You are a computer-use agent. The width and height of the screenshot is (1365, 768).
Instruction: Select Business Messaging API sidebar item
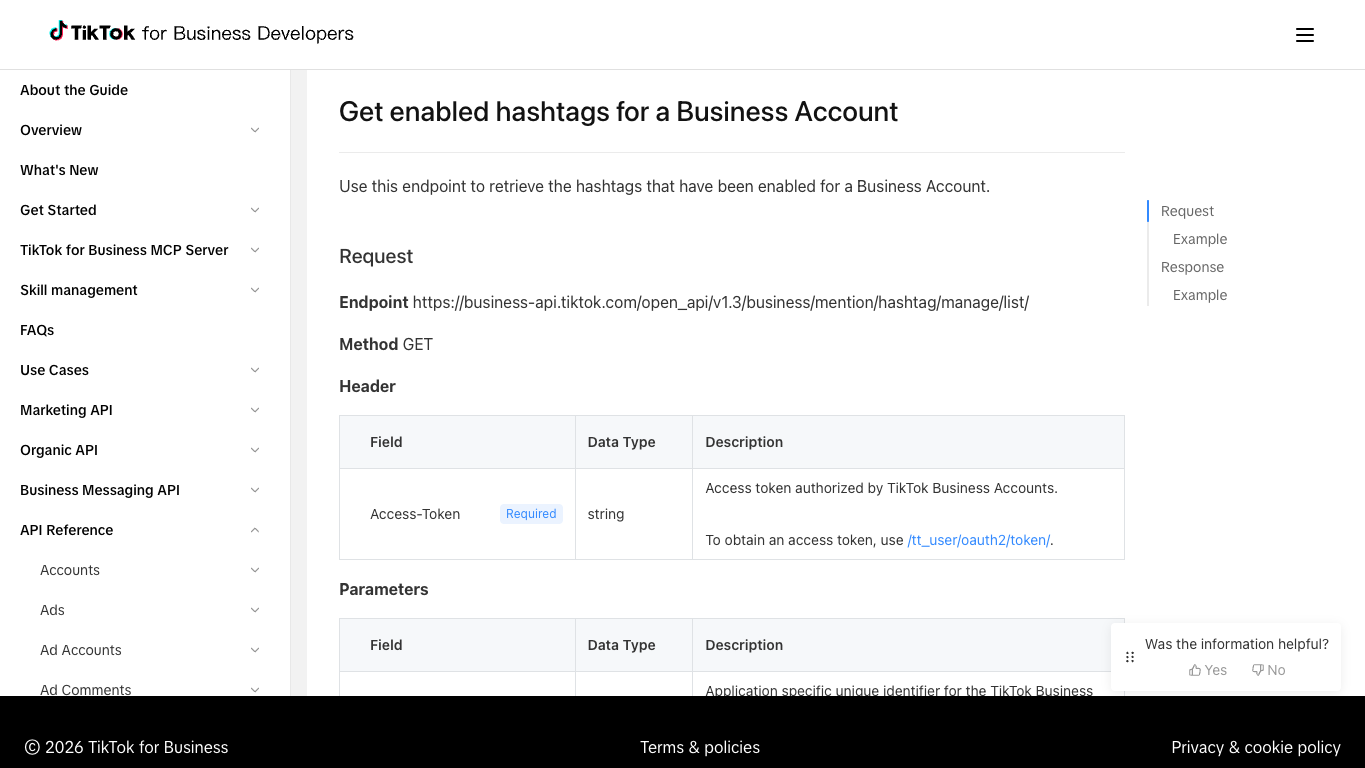pyautogui.click(x=100, y=490)
